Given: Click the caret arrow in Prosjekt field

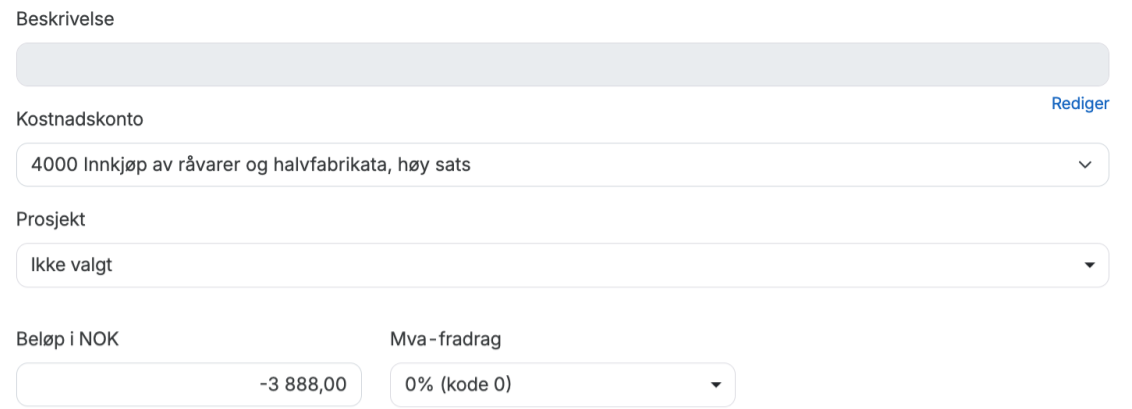Looking at the screenshot, I should click(x=1088, y=266).
